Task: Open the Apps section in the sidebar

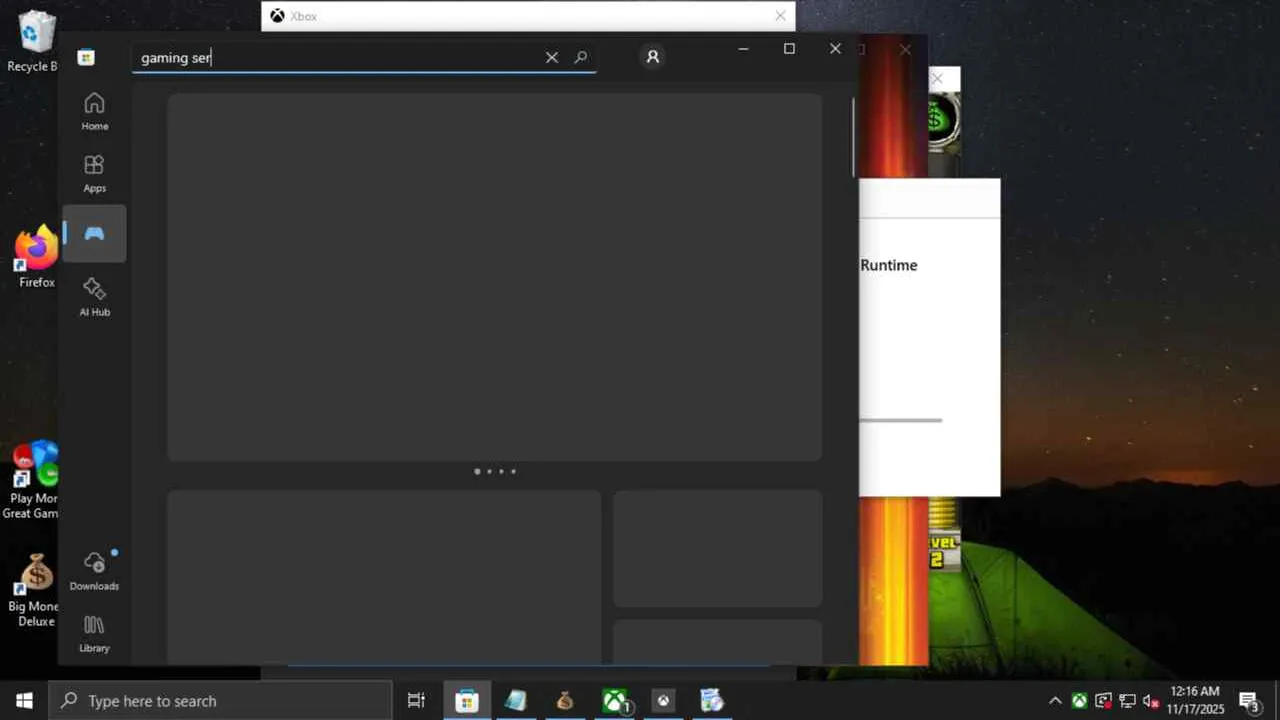Action: (94, 174)
